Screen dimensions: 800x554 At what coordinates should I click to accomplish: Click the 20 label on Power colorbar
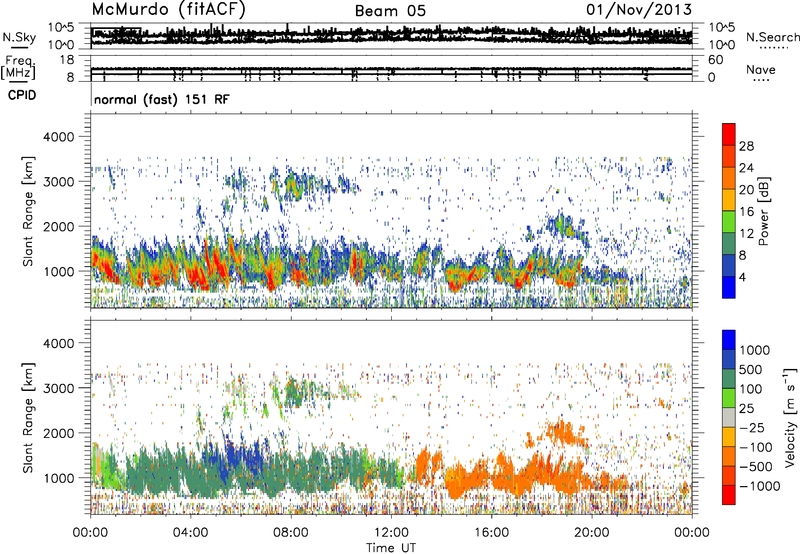point(746,190)
